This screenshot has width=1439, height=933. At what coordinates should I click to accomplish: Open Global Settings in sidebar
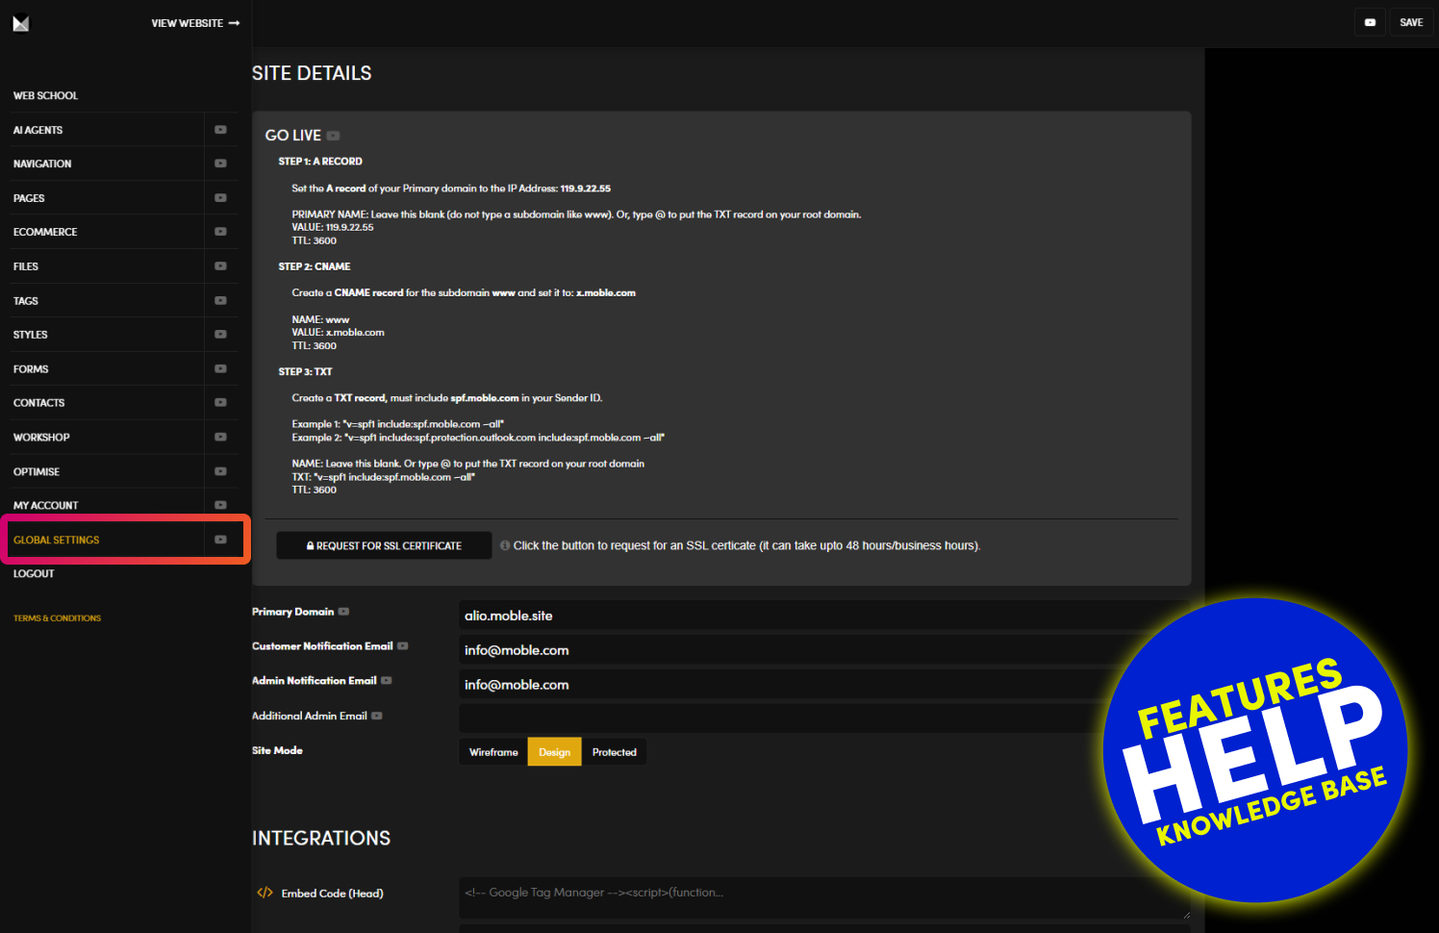click(57, 540)
